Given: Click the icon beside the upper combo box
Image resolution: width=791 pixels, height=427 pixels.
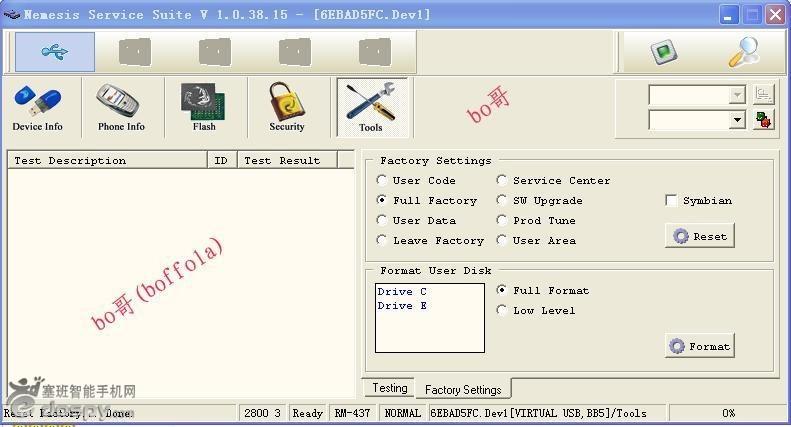Looking at the screenshot, I should point(763,94).
